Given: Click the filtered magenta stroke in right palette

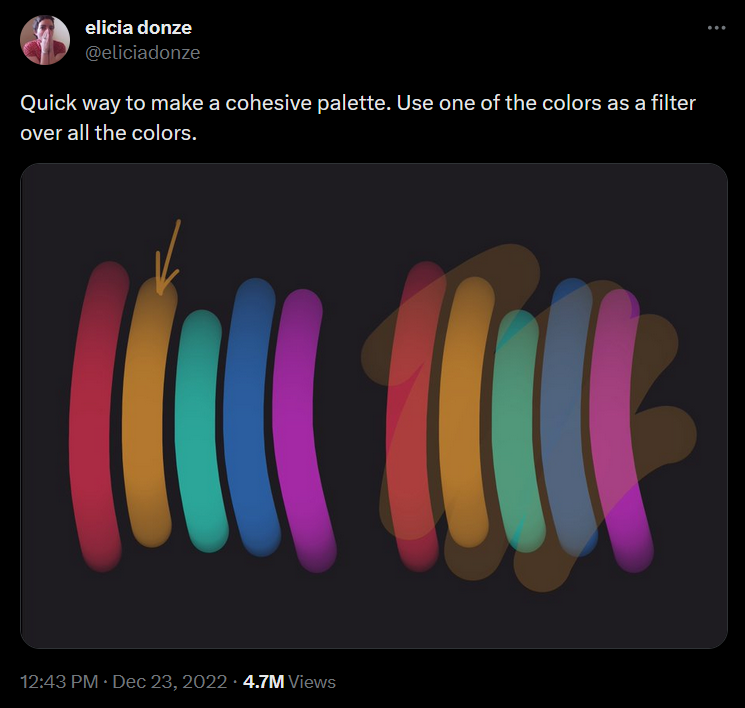Looking at the screenshot, I should click(621, 430).
